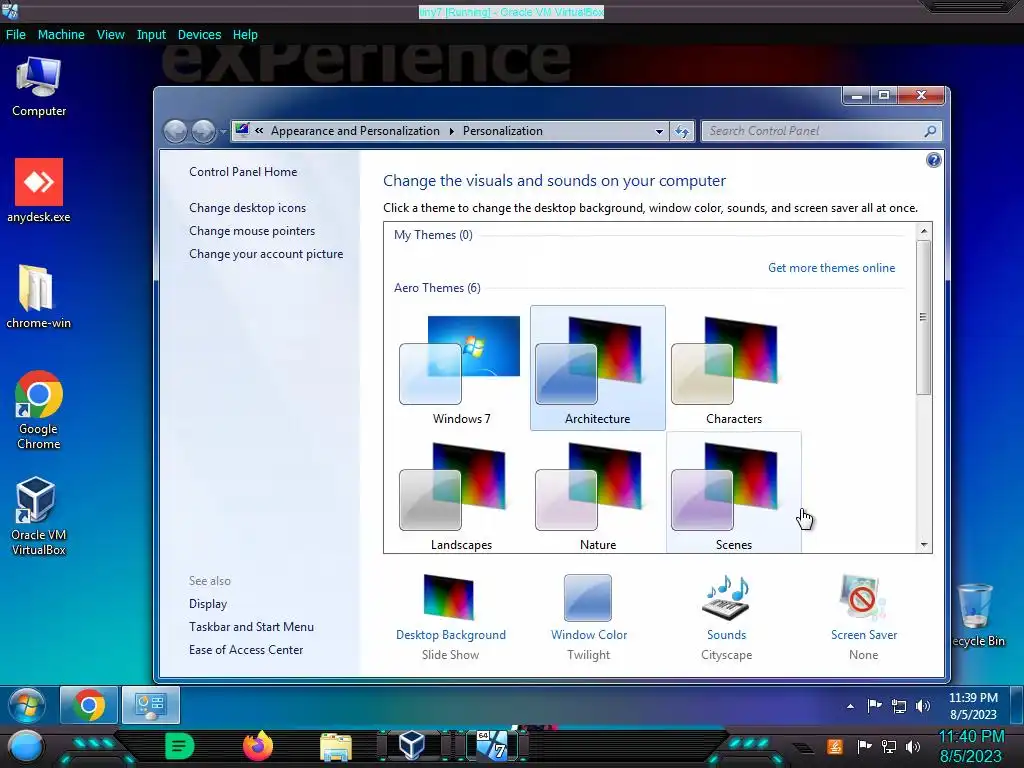Click the theme list scroll down arrow
1024x768 pixels.
(x=923, y=545)
